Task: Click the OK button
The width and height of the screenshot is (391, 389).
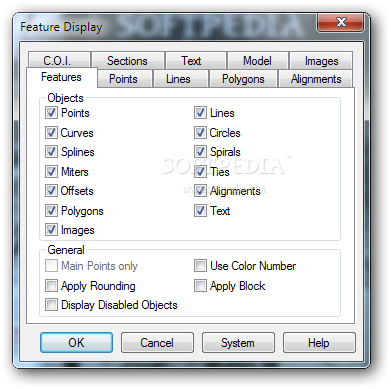Action: 76,342
